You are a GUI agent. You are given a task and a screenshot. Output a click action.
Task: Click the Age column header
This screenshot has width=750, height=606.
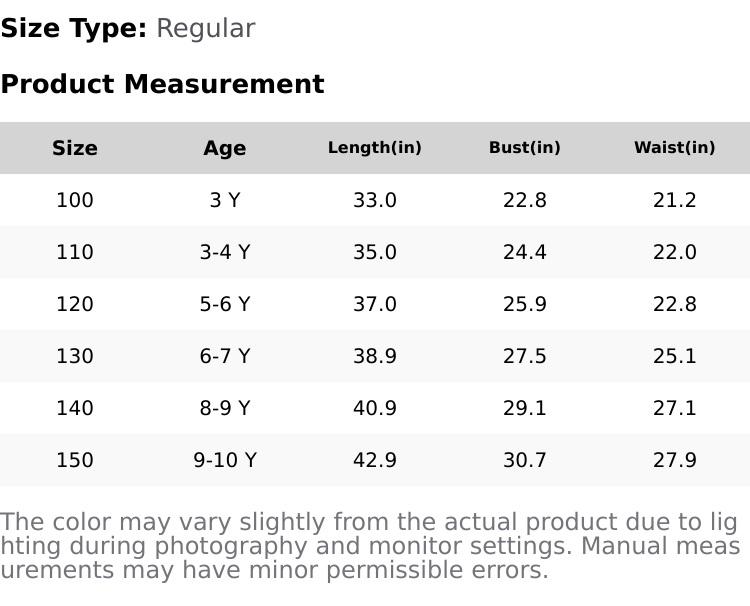225,148
